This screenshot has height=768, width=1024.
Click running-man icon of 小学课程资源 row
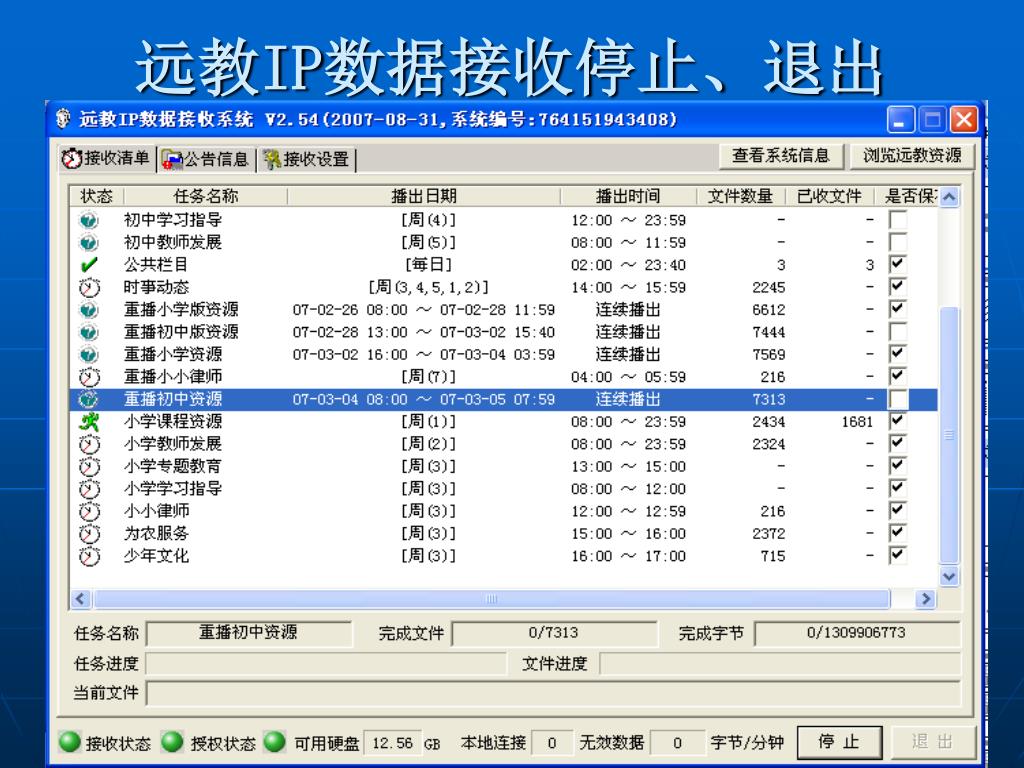[x=89, y=422]
